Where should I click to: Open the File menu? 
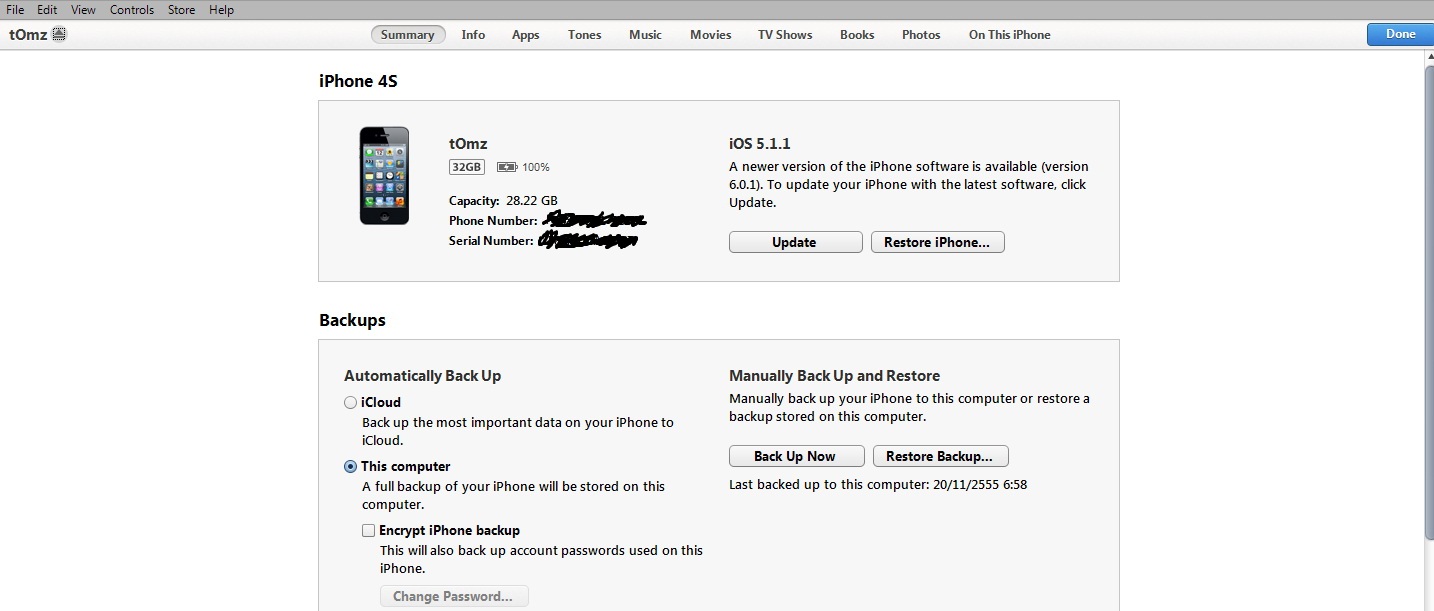15,10
